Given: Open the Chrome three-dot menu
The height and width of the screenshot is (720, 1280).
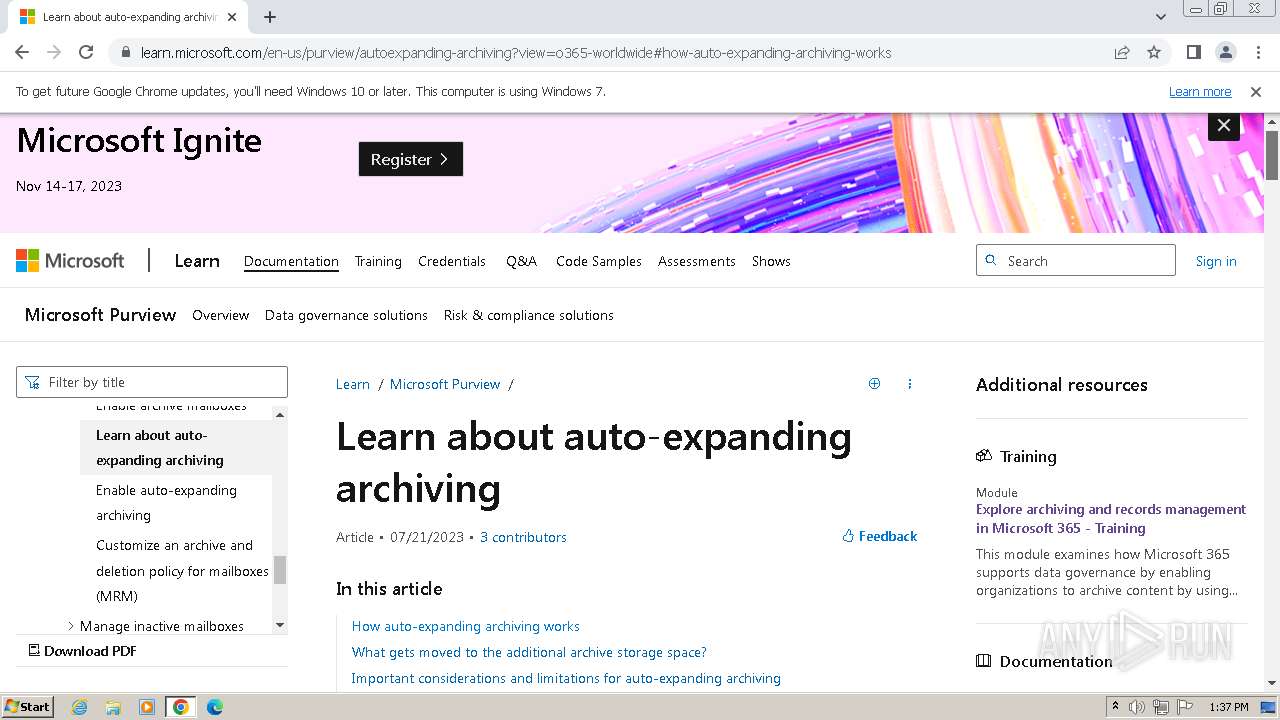Looking at the screenshot, I should 1257,52.
